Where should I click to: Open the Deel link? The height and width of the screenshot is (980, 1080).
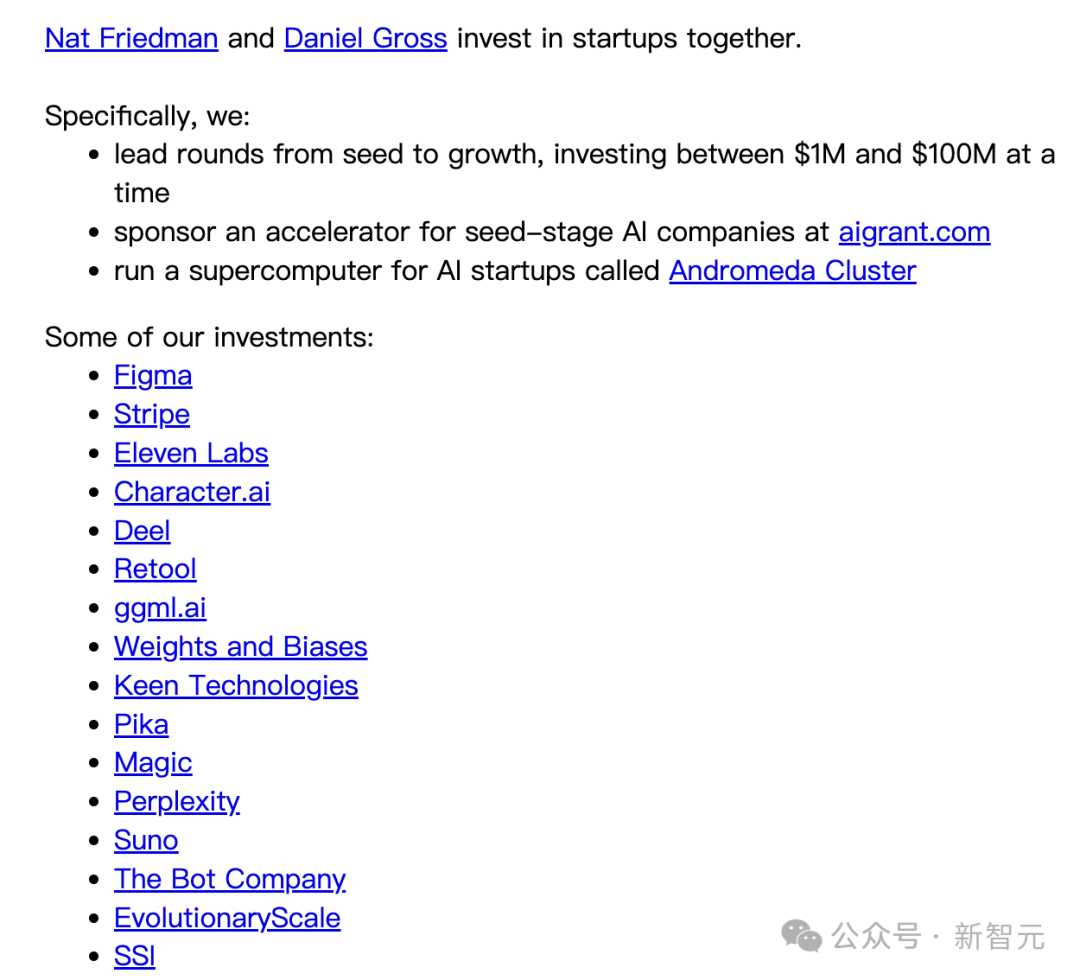point(142,531)
